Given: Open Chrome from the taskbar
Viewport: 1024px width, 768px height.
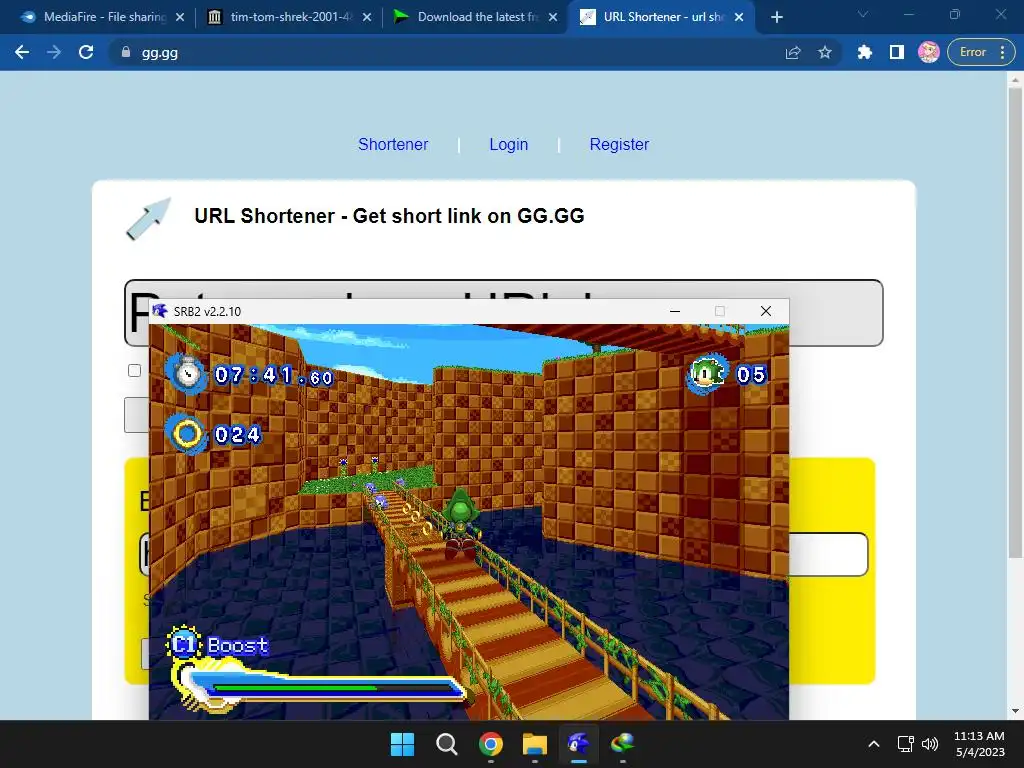Looking at the screenshot, I should 491,744.
